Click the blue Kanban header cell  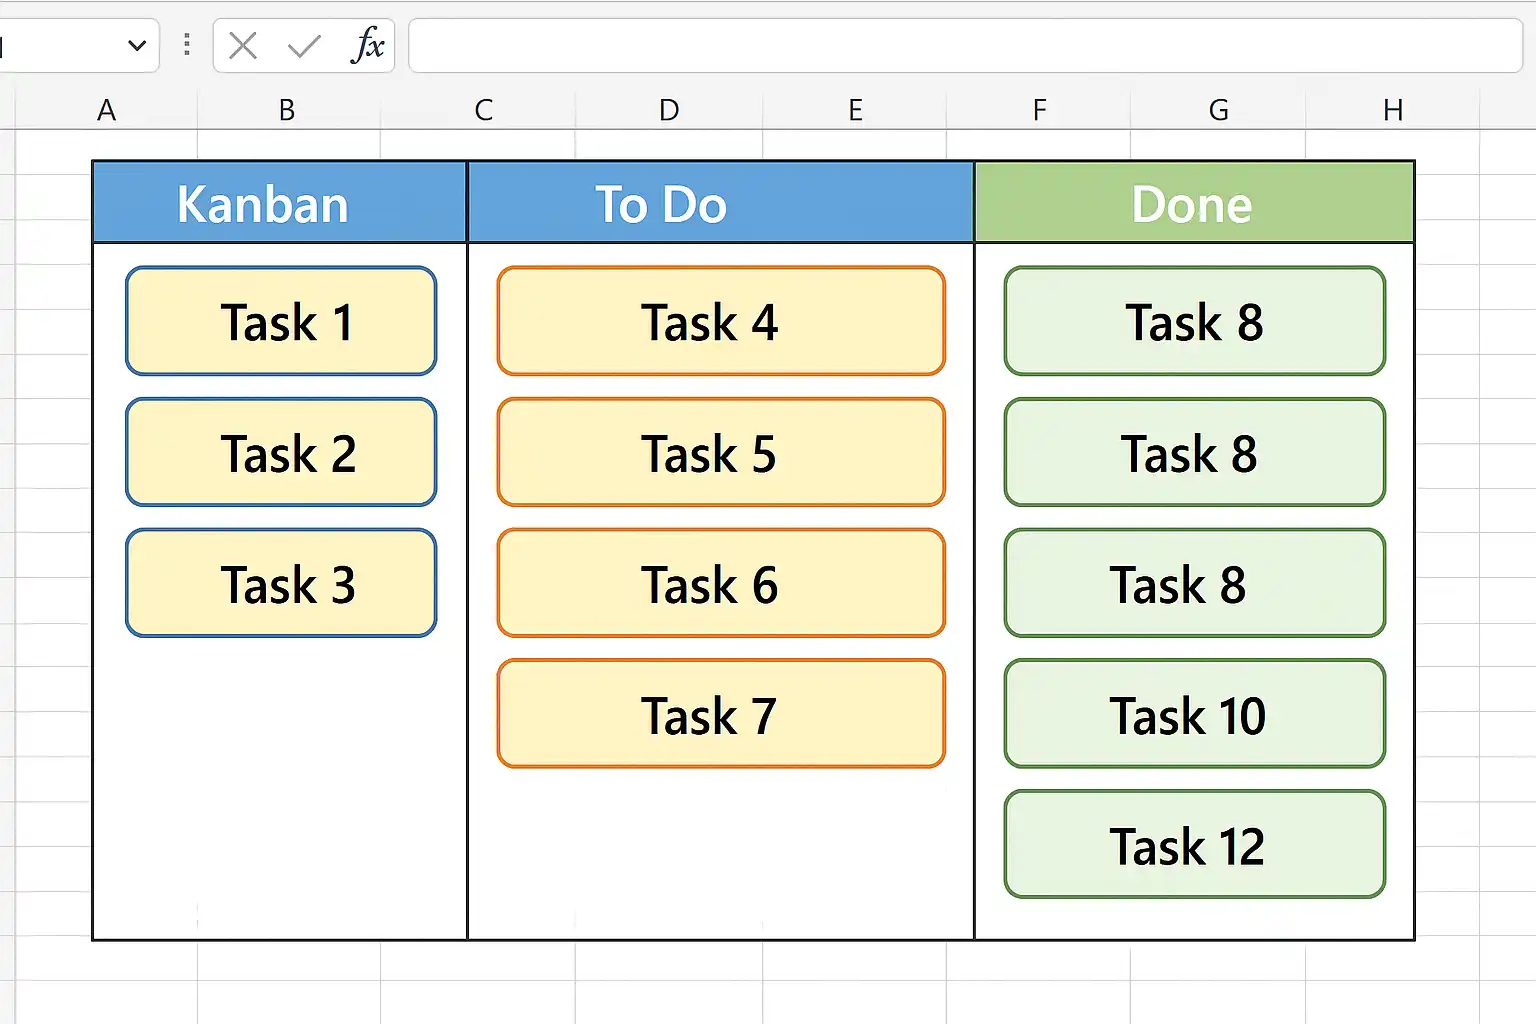[x=279, y=203]
